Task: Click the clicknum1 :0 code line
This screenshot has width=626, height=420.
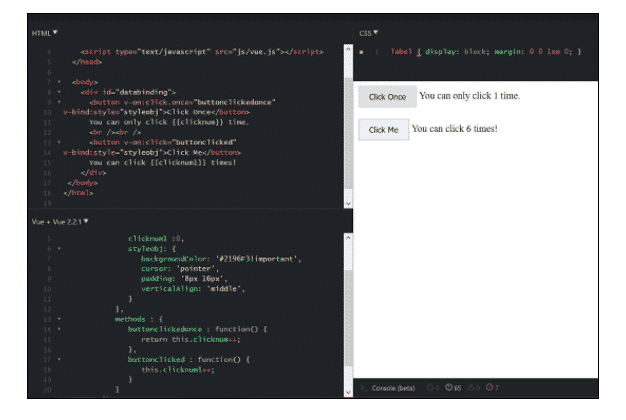Action: coord(156,239)
